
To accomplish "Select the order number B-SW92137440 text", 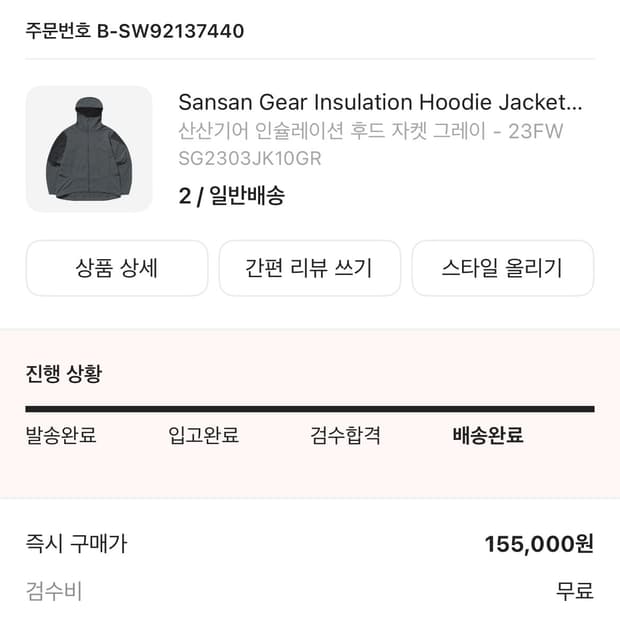I will tap(171, 31).
